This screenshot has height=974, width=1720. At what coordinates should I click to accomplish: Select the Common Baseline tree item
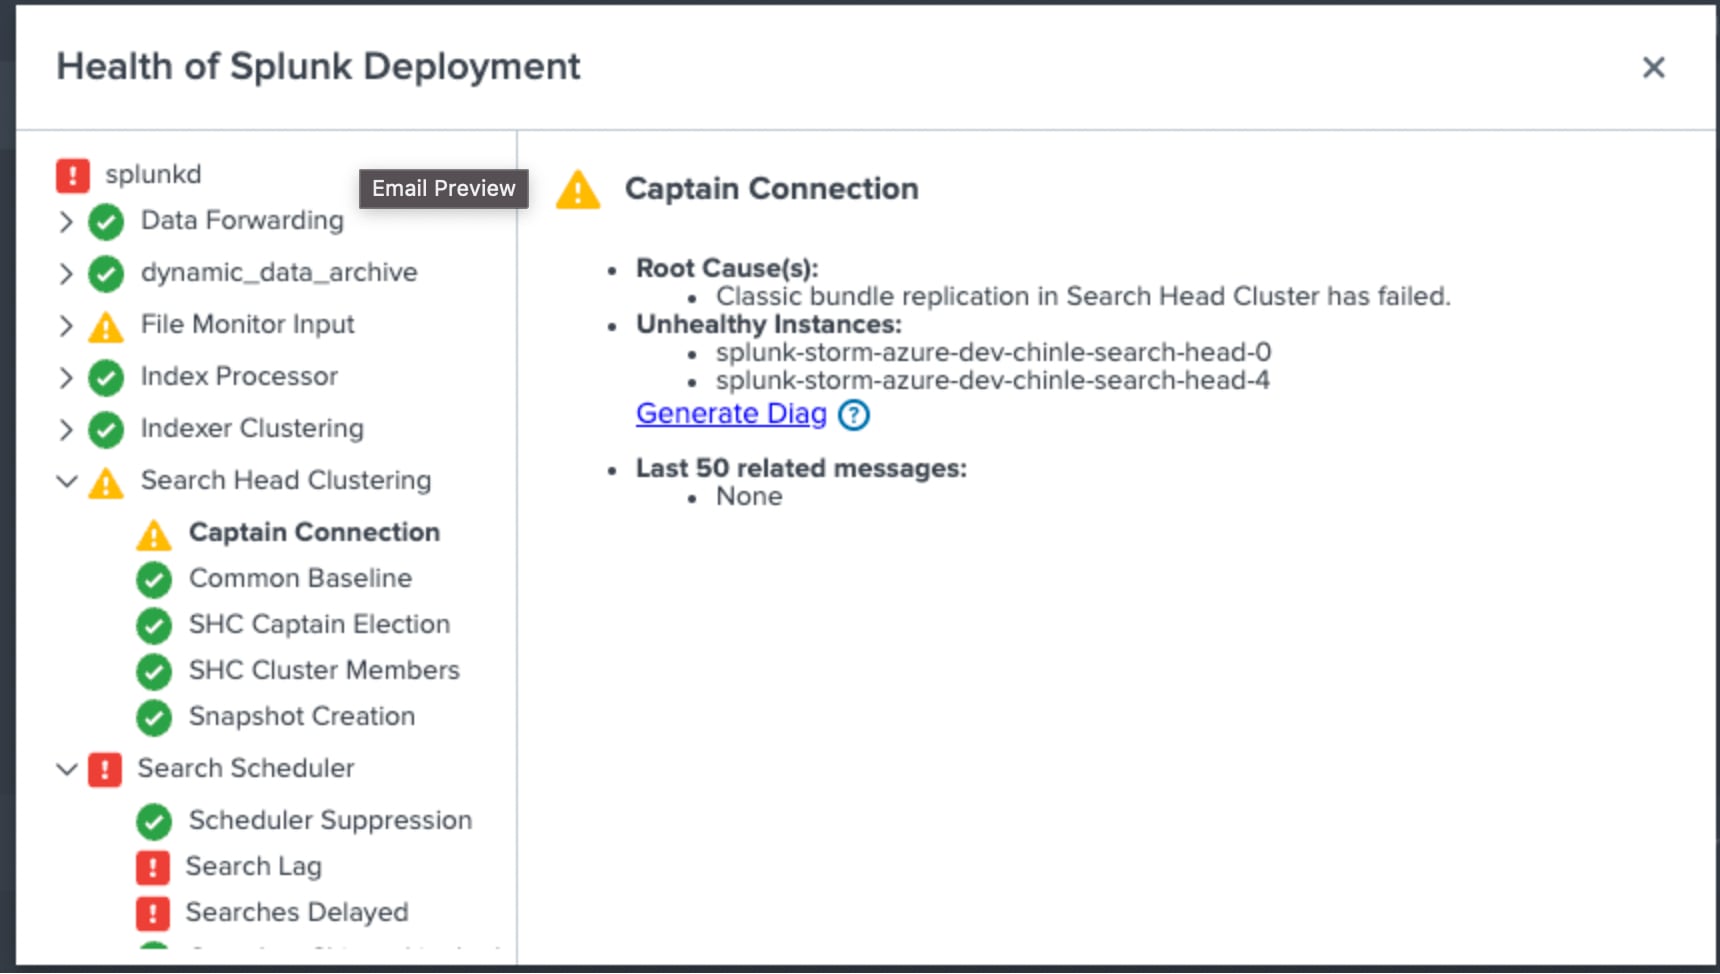click(300, 578)
